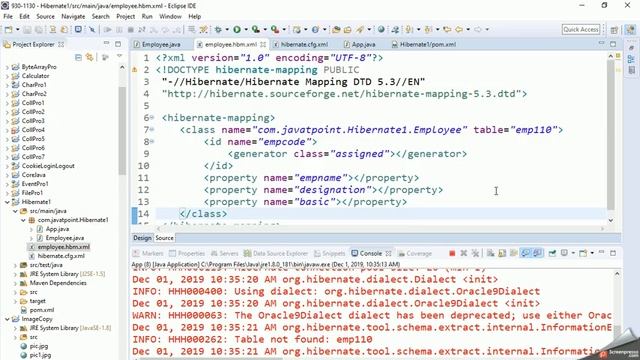Open the File menu
Screen dimensions: 640x360
(x=8, y=16)
